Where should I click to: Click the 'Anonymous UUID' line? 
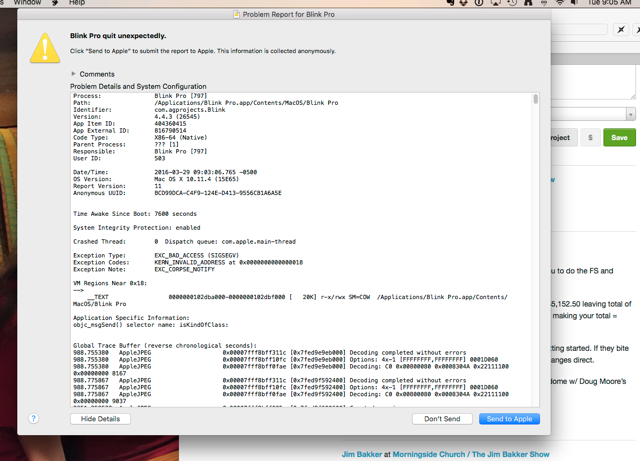pos(177,193)
